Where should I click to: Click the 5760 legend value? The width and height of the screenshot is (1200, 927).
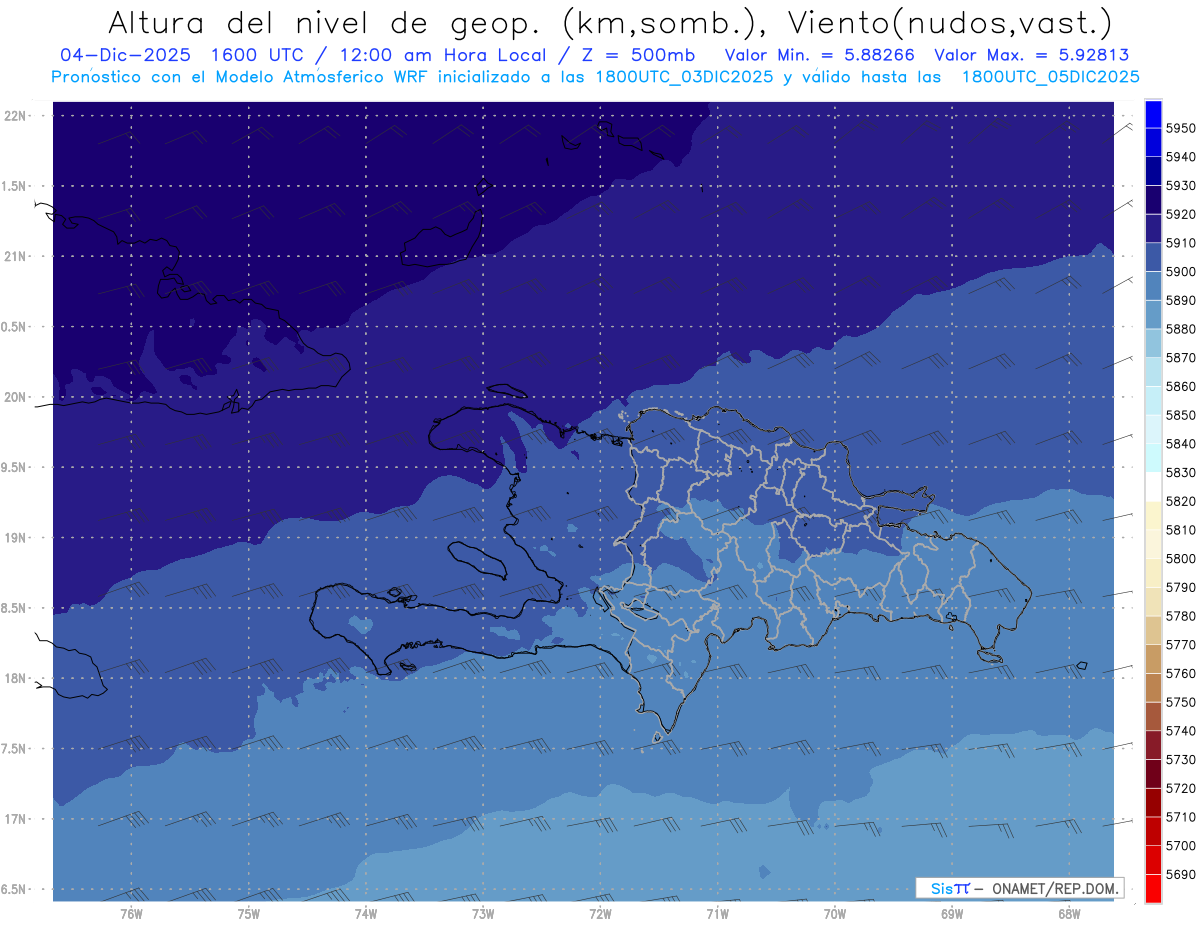coord(1181,673)
